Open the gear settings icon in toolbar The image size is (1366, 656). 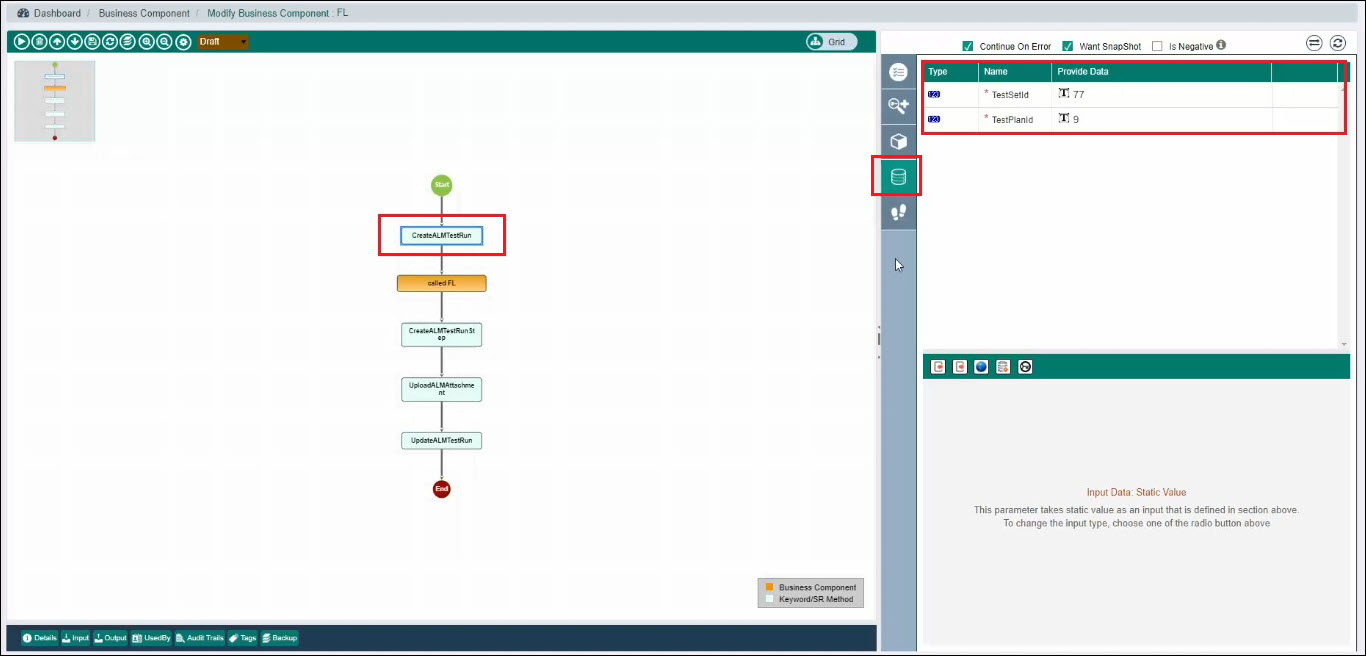(x=183, y=42)
